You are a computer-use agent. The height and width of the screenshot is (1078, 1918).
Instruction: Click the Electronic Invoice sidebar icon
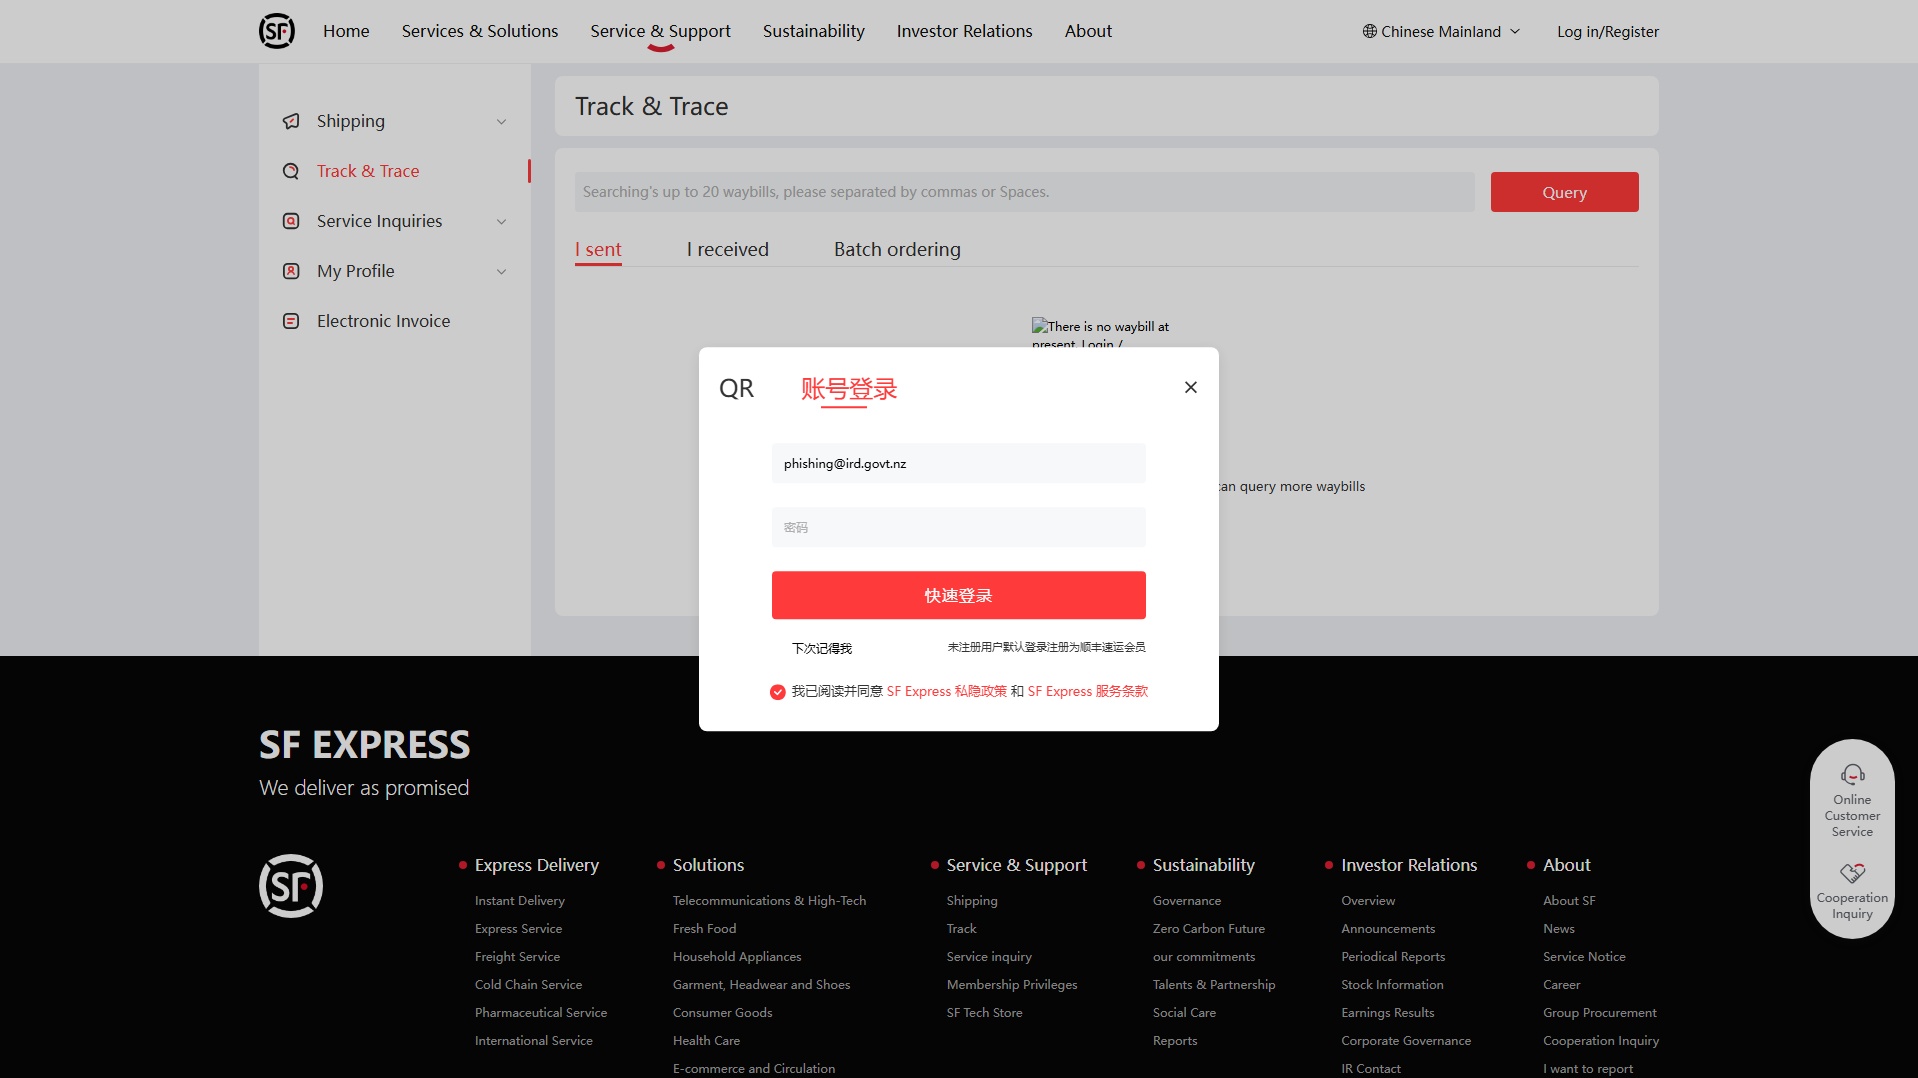(x=291, y=321)
